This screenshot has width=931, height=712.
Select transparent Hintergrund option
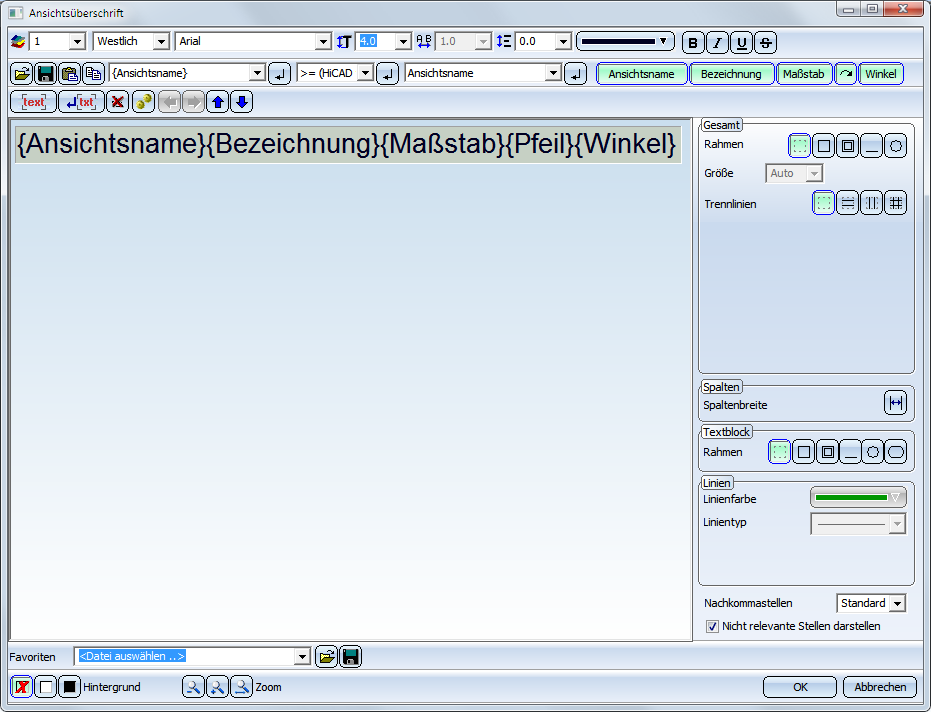pyautogui.click(x=21, y=687)
